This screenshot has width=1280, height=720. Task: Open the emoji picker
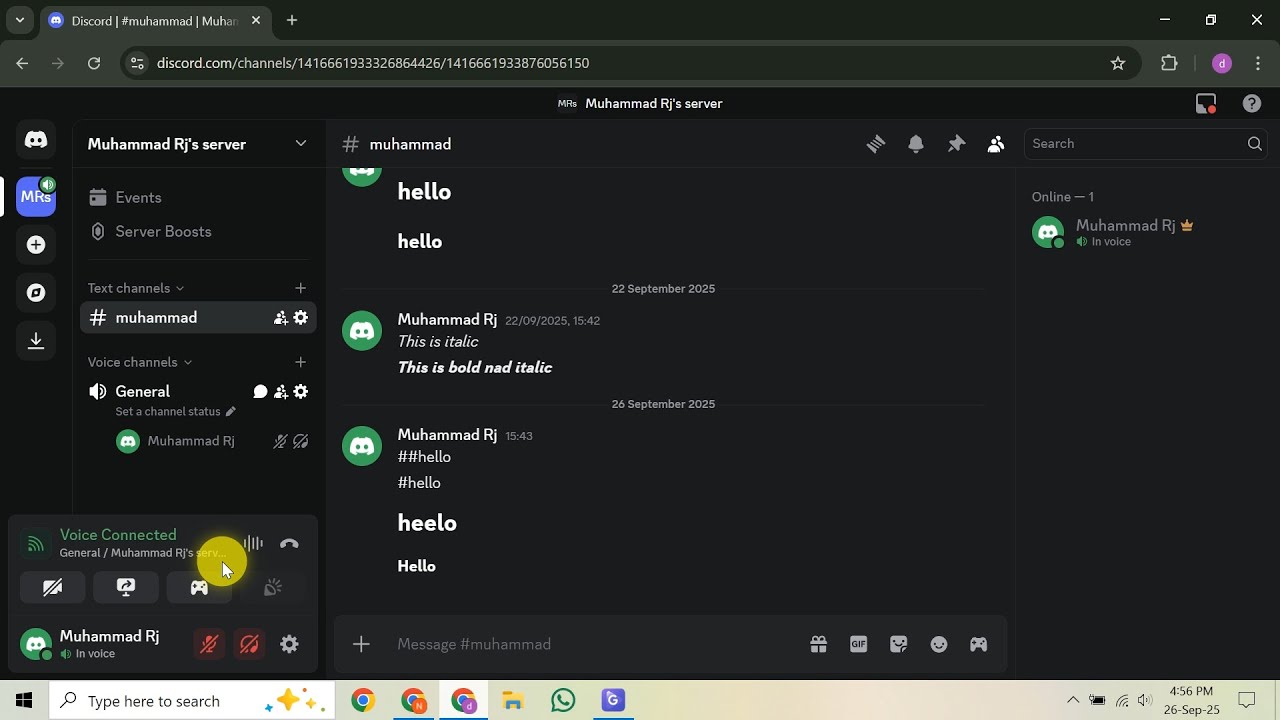click(938, 644)
